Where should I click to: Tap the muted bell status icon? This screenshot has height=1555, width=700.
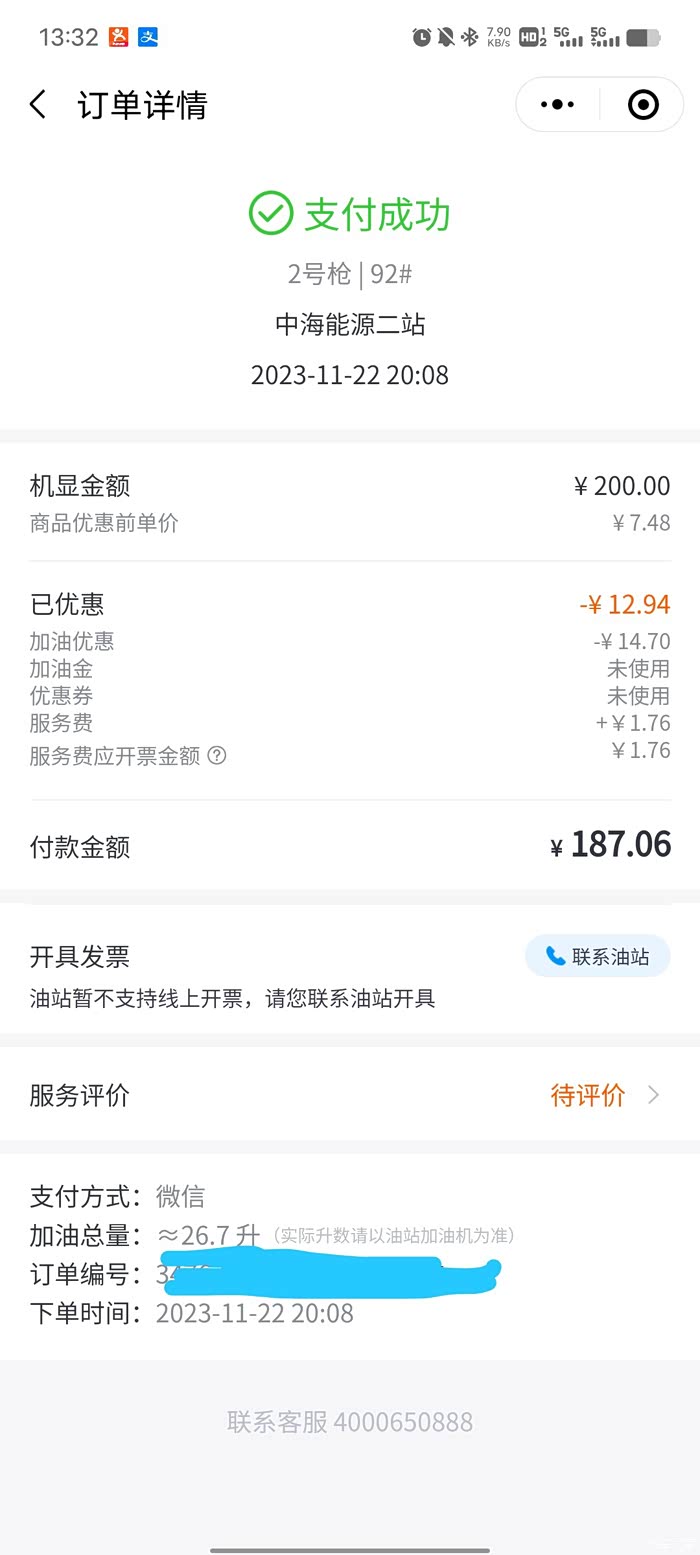tap(445, 38)
